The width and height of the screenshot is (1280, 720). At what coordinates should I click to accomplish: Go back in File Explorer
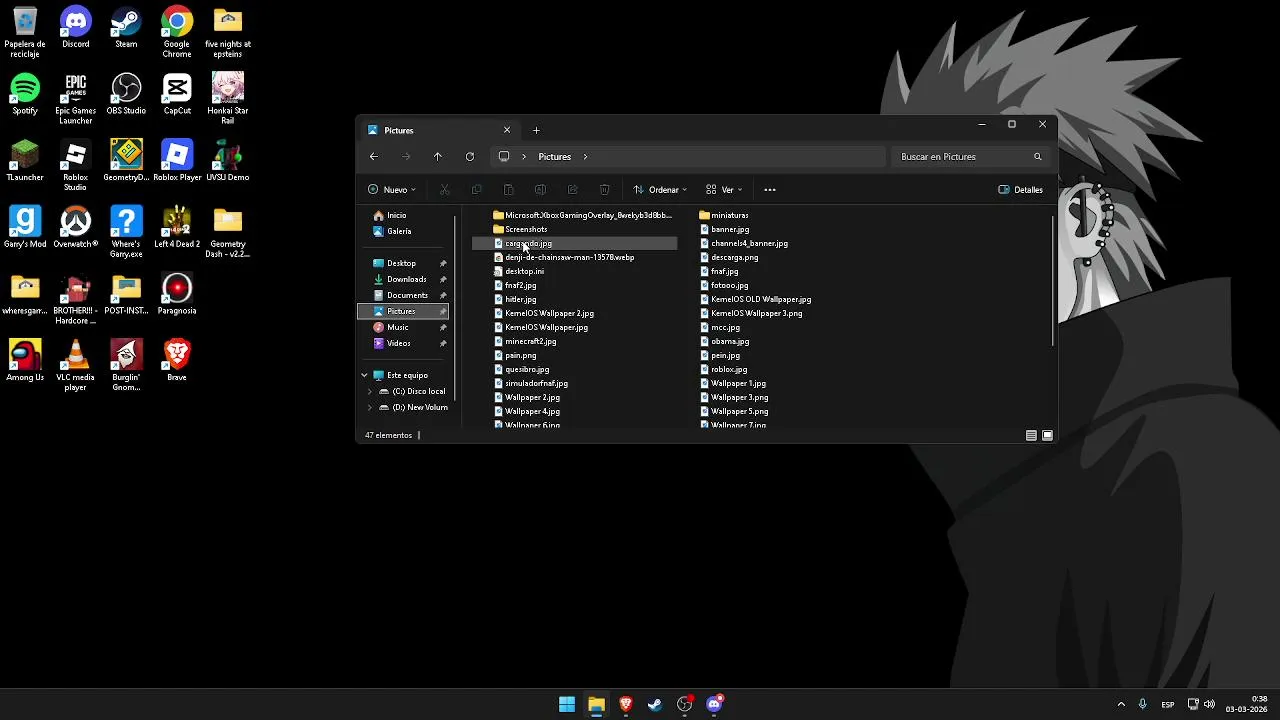(x=373, y=157)
